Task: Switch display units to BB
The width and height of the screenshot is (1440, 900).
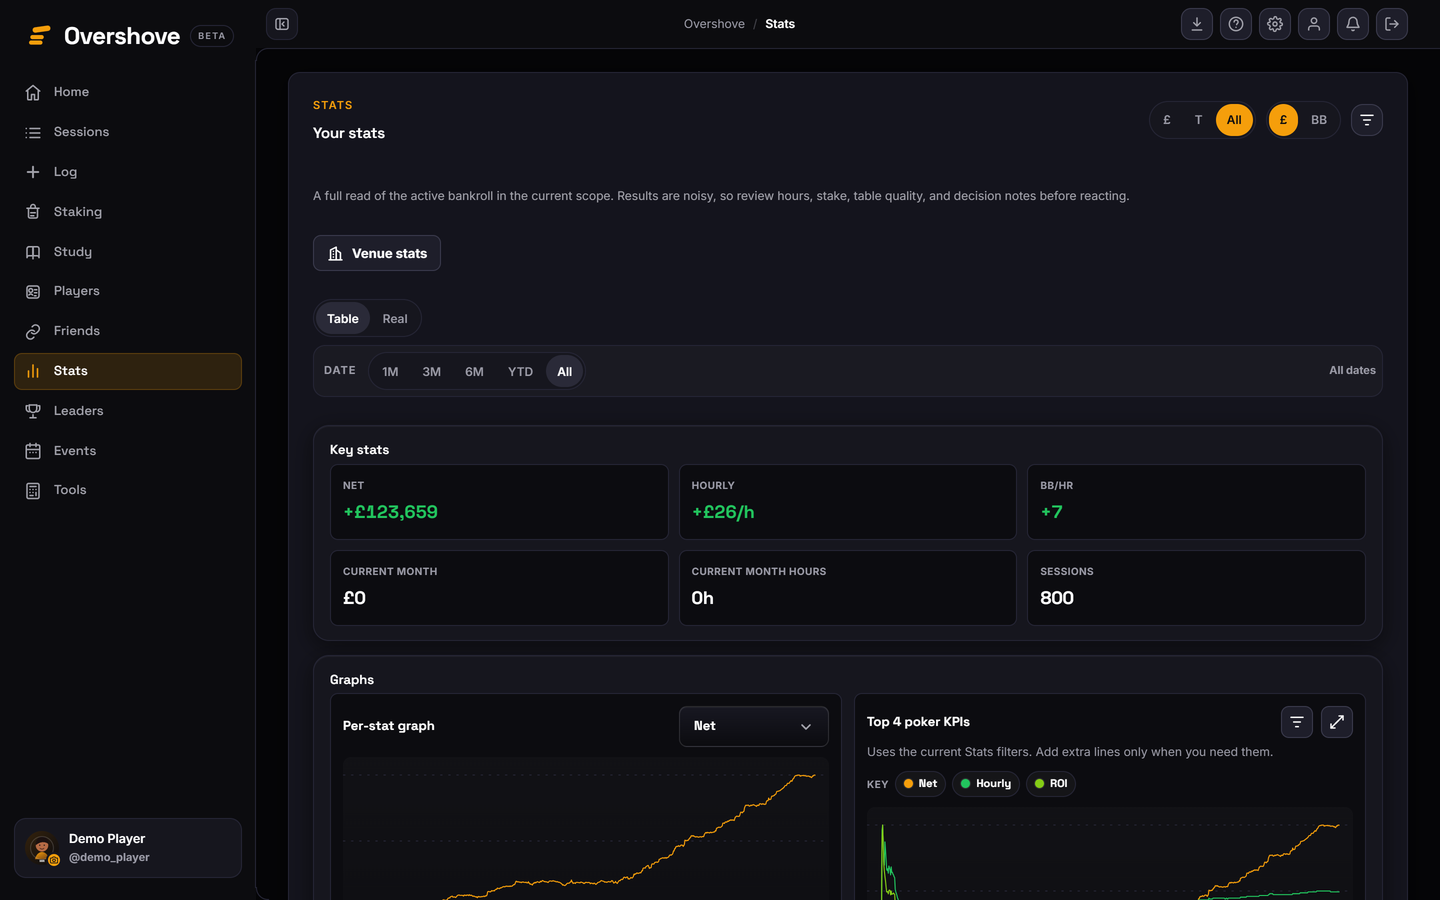Action: [x=1319, y=120]
